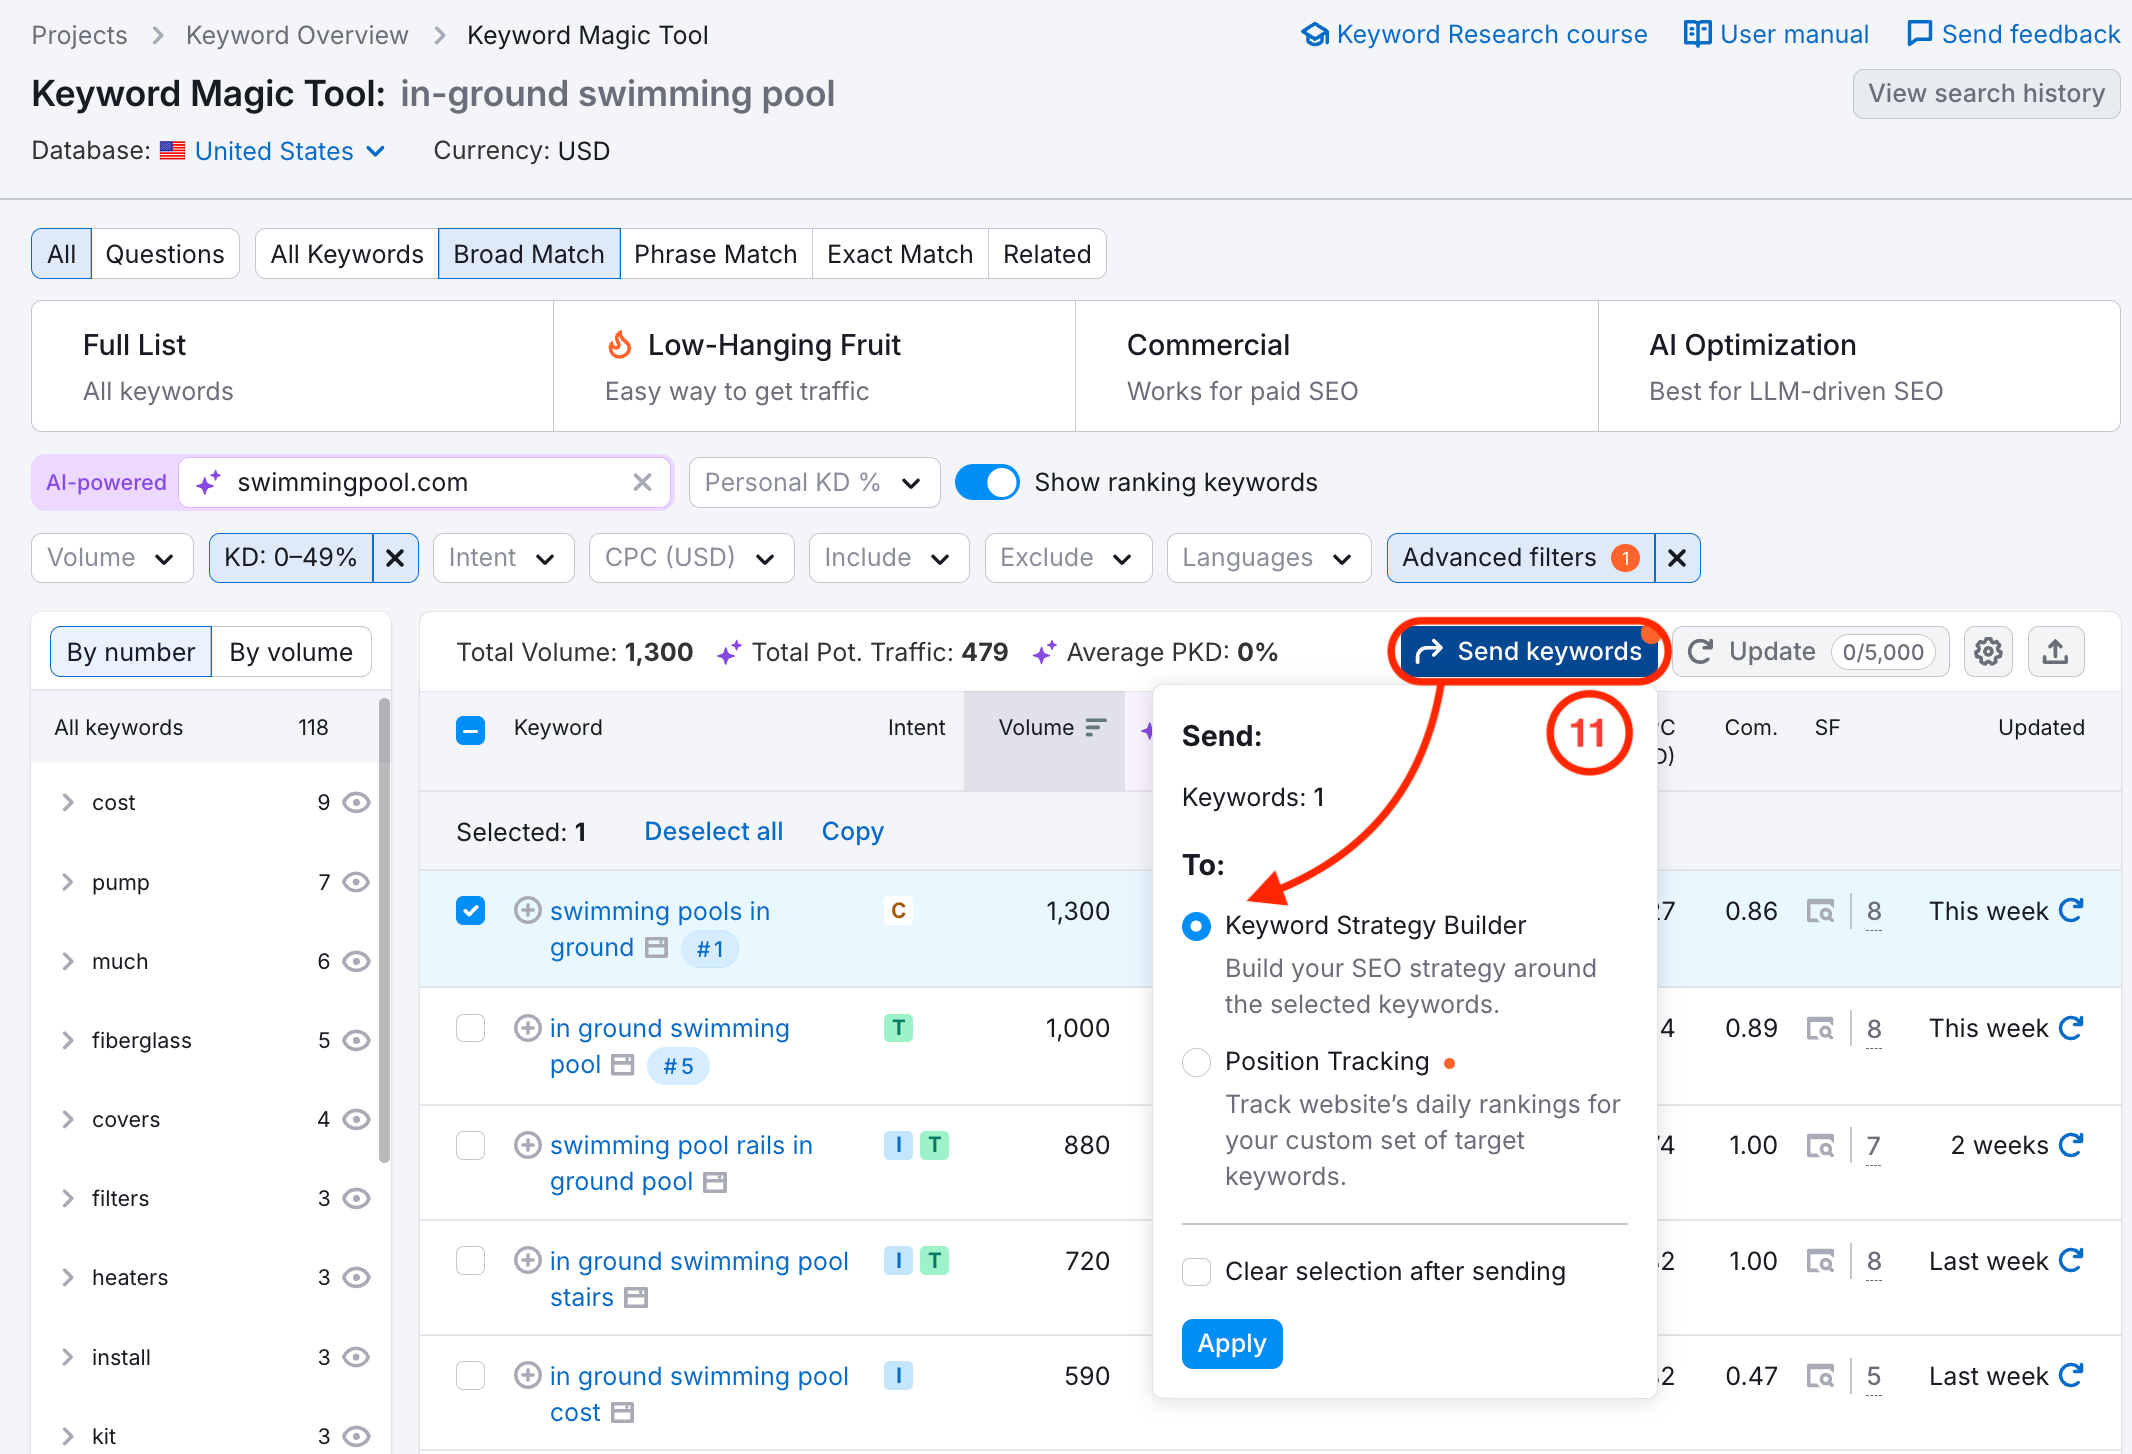Select the Exact Match tab

coord(899,253)
